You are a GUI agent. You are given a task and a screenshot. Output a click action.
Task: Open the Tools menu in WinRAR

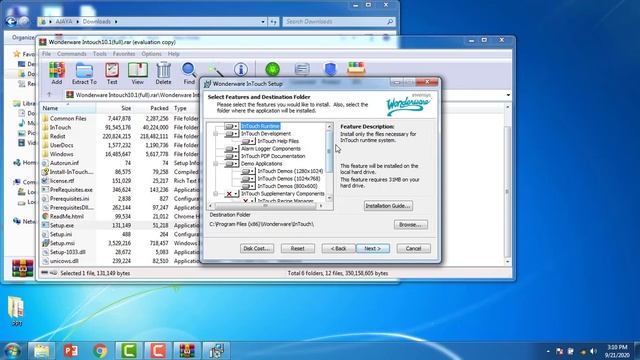(100, 54)
